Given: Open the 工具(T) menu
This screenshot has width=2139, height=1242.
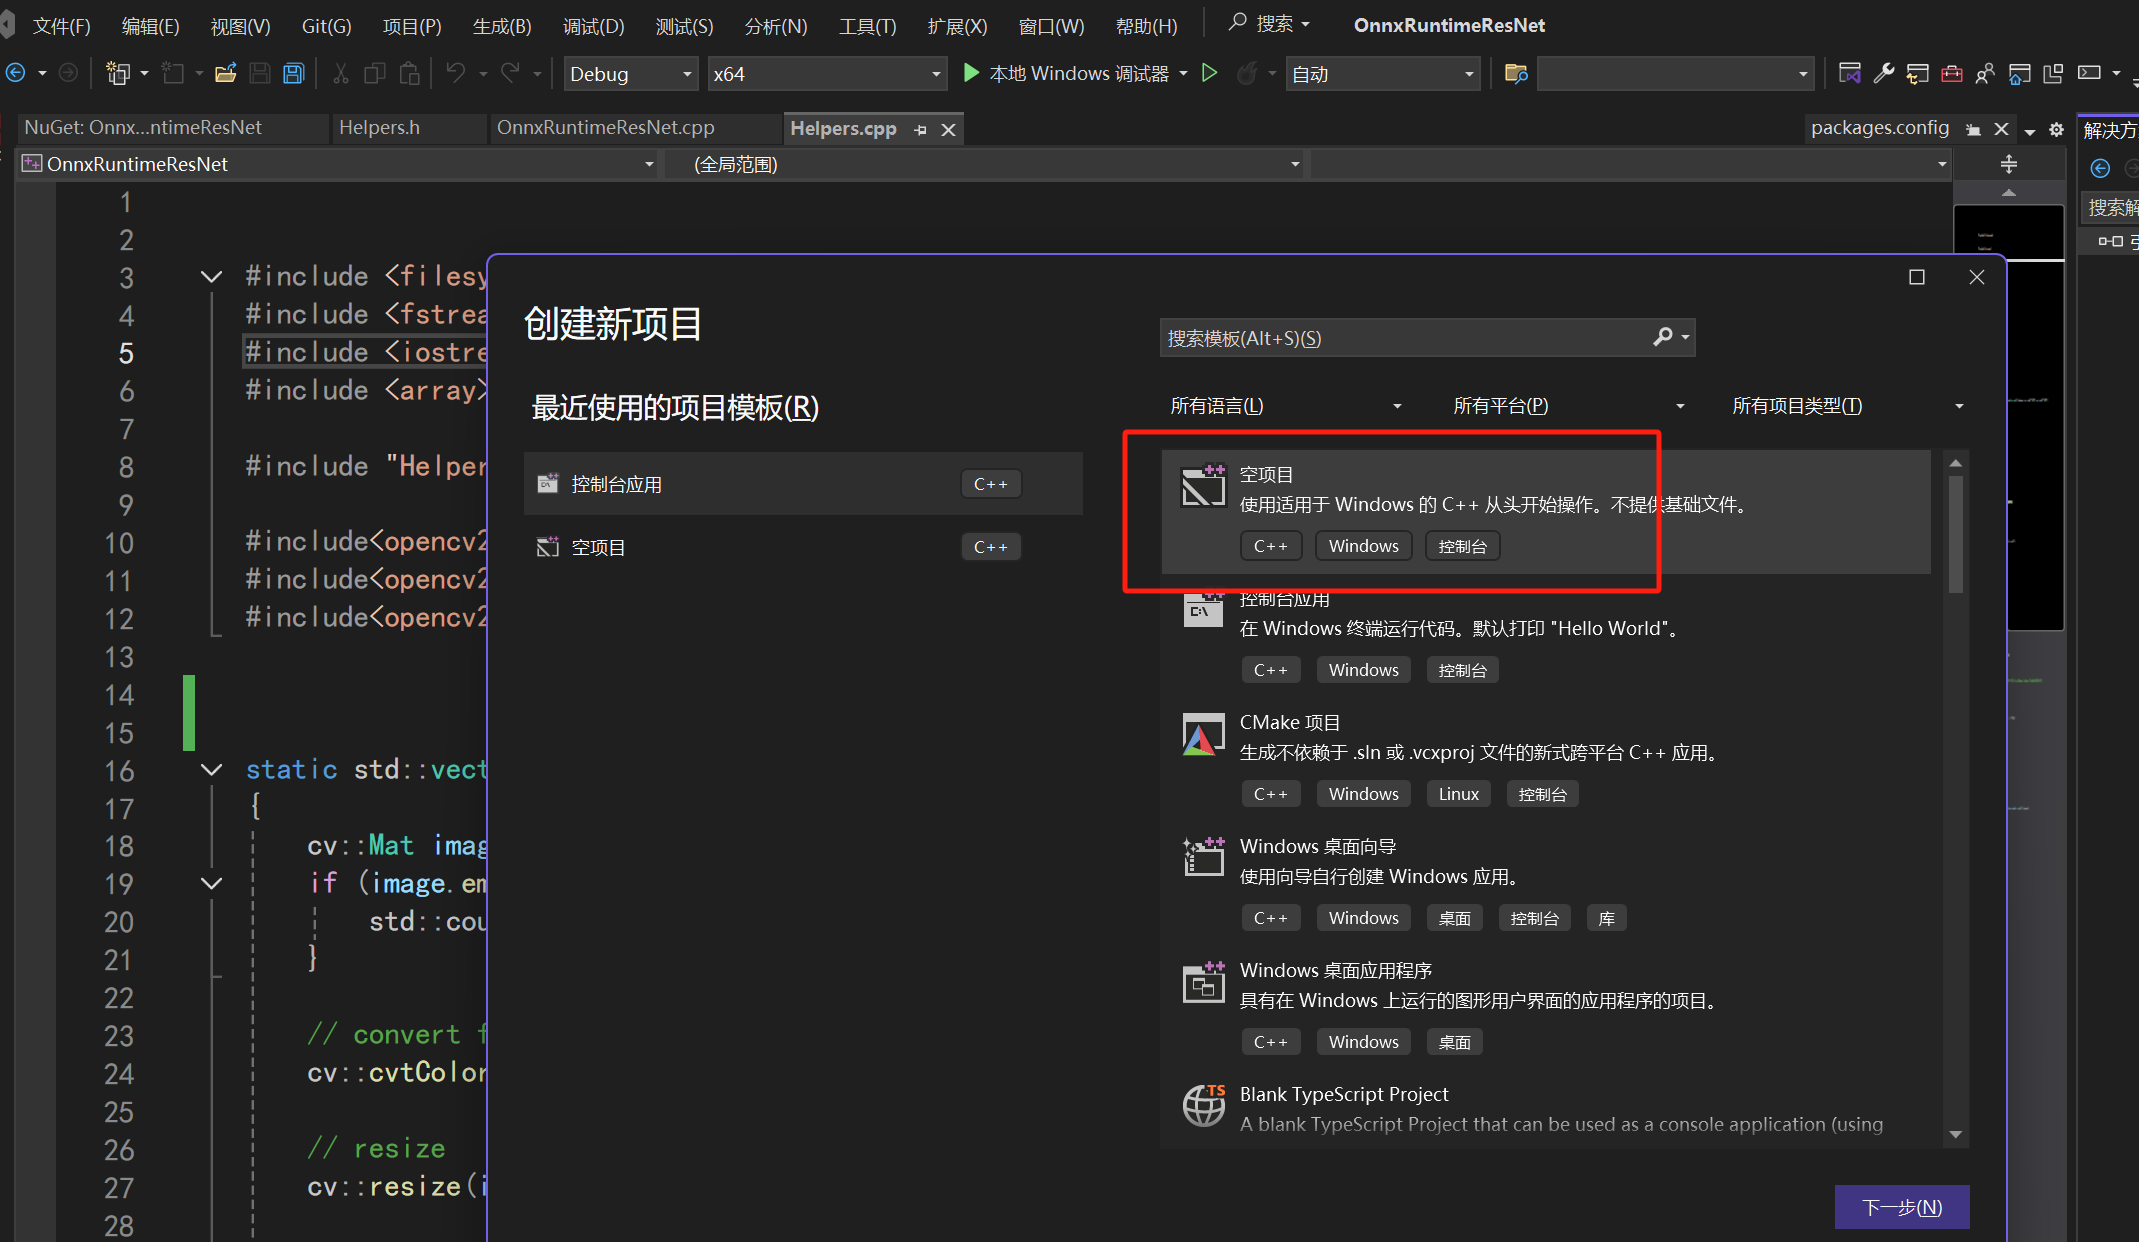Looking at the screenshot, I should 866,26.
